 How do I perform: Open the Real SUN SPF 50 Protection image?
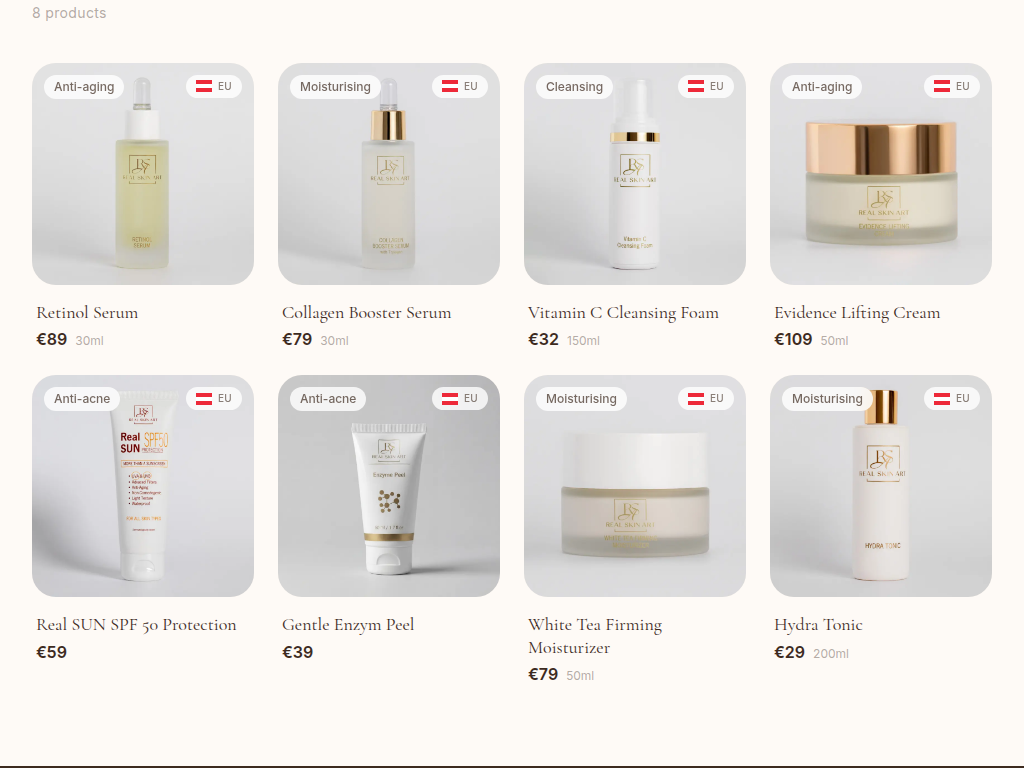(143, 485)
